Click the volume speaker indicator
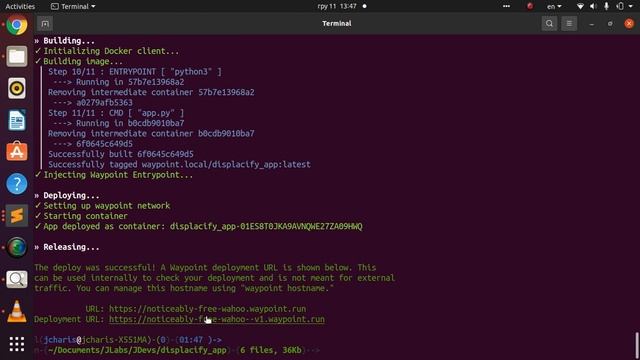The image size is (640, 360). (593, 6)
